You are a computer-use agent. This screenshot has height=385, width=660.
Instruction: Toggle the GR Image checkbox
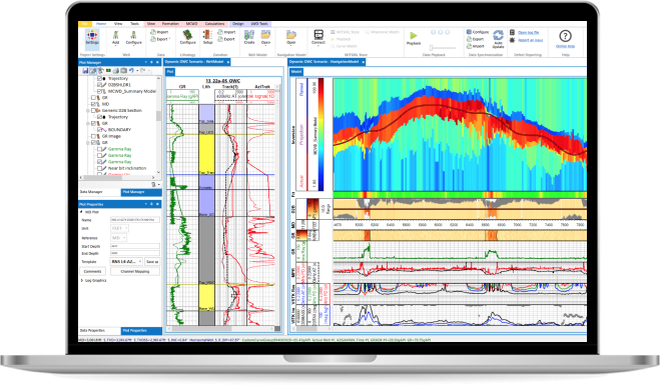[94, 136]
